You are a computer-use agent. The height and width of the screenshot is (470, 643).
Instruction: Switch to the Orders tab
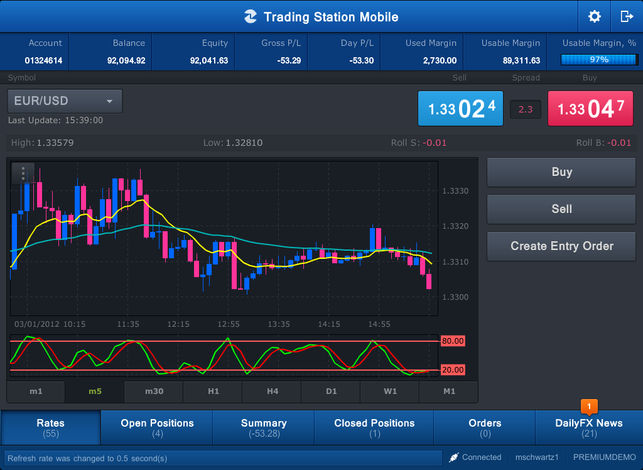485,427
